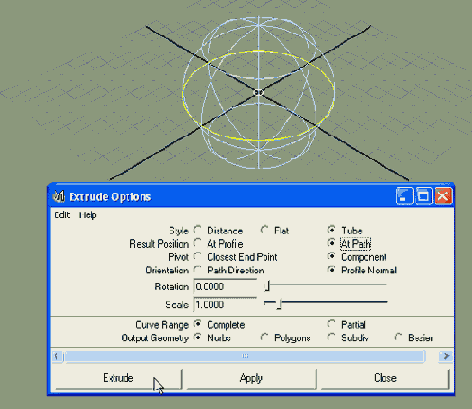472x409 pixels.
Task: Maximize the Extrude Options window
Action: (423, 196)
